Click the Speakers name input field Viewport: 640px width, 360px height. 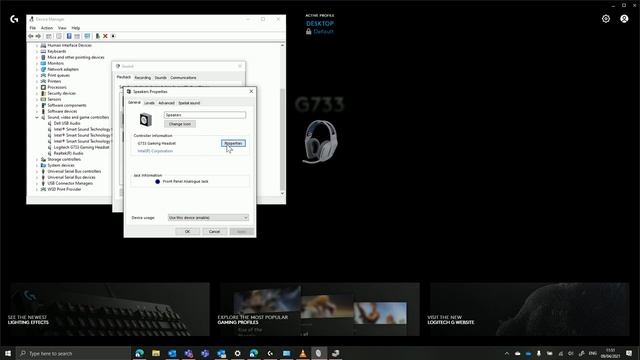[205, 115]
